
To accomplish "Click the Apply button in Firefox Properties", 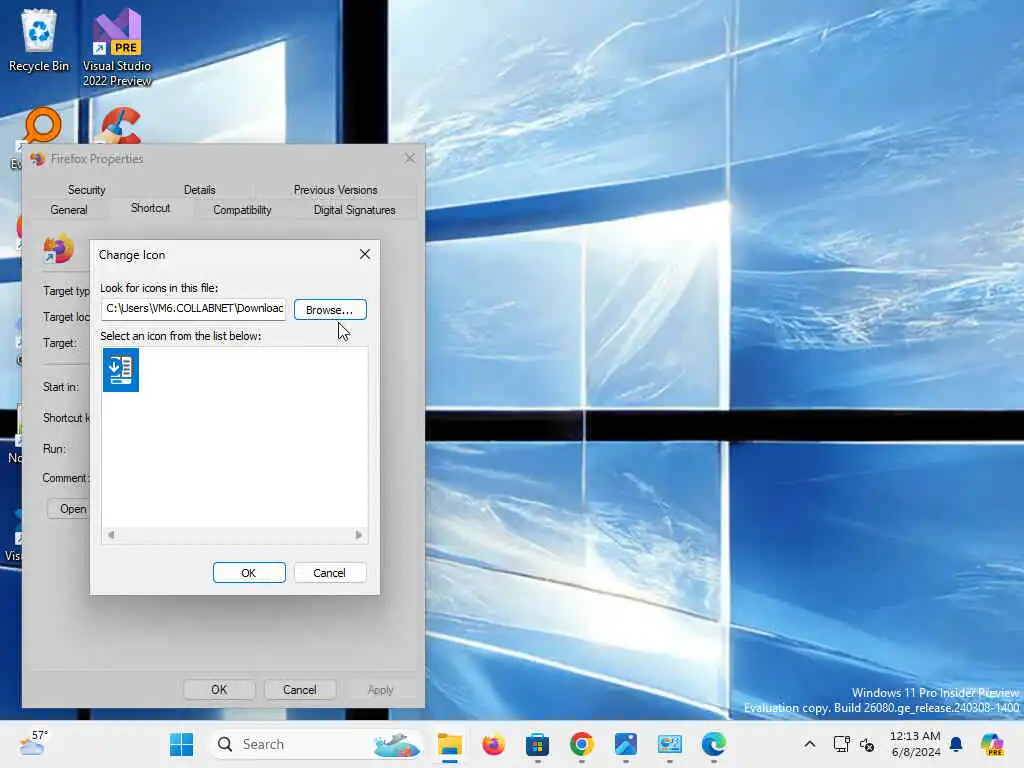I will tap(380, 690).
